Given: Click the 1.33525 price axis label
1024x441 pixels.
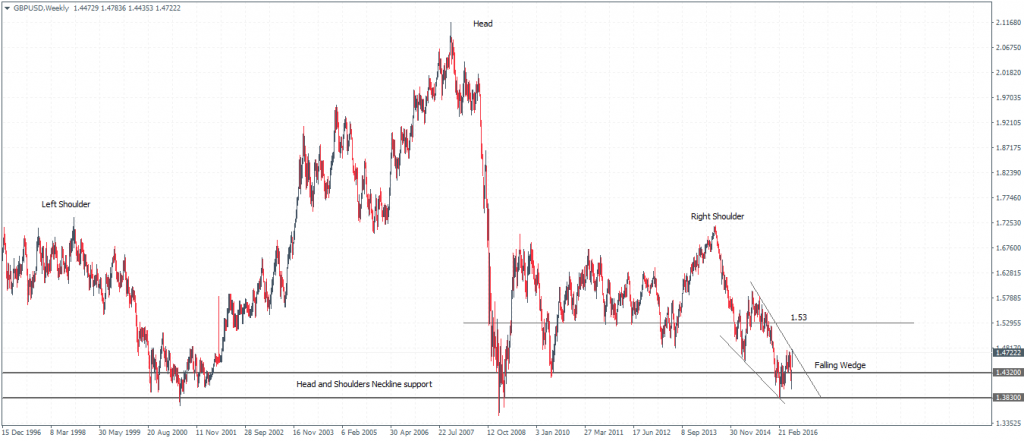Looking at the screenshot, I should [x=1008, y=423].
